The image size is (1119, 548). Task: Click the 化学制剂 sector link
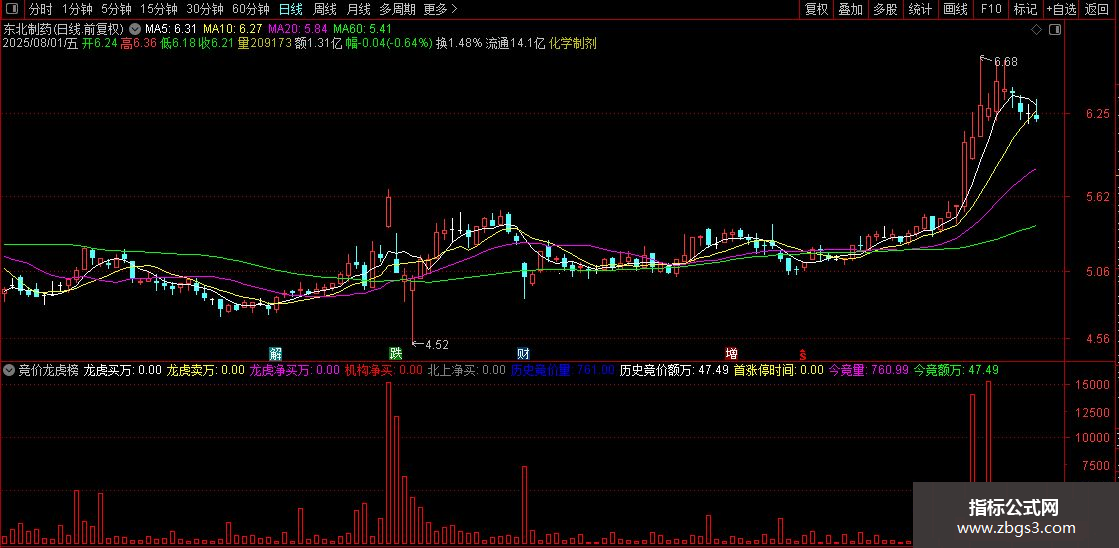coord(573,43)
